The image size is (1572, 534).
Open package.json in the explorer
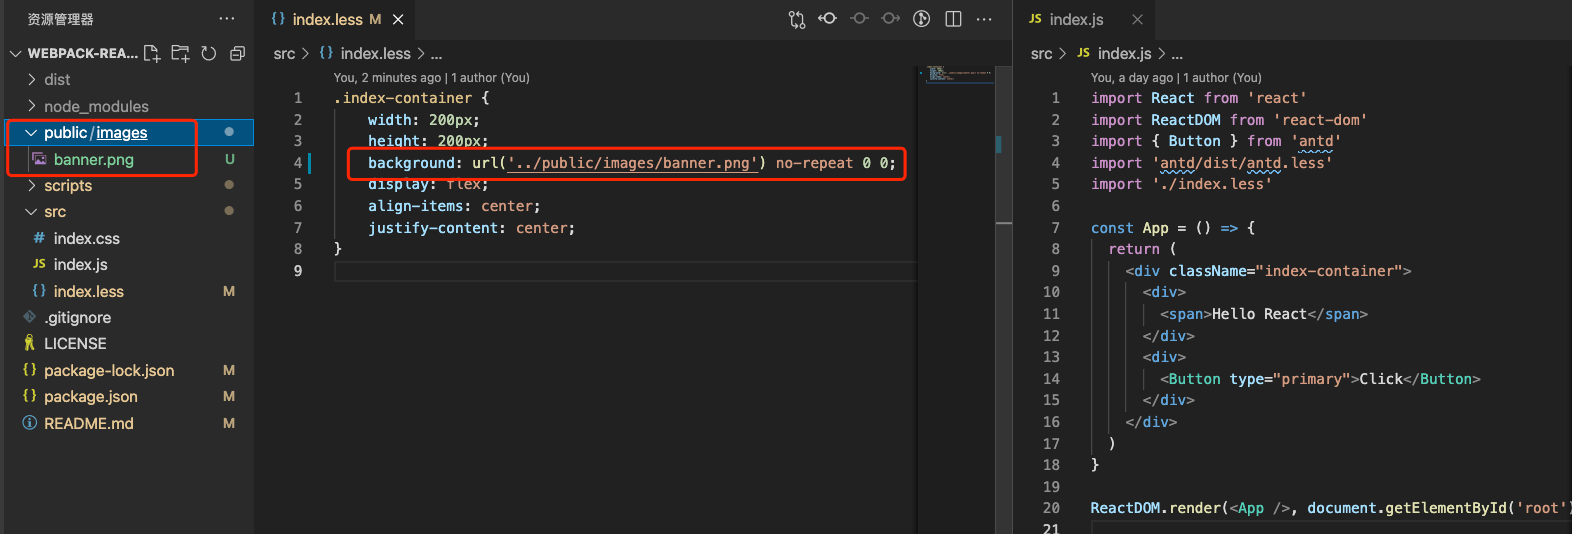point(91,397)
